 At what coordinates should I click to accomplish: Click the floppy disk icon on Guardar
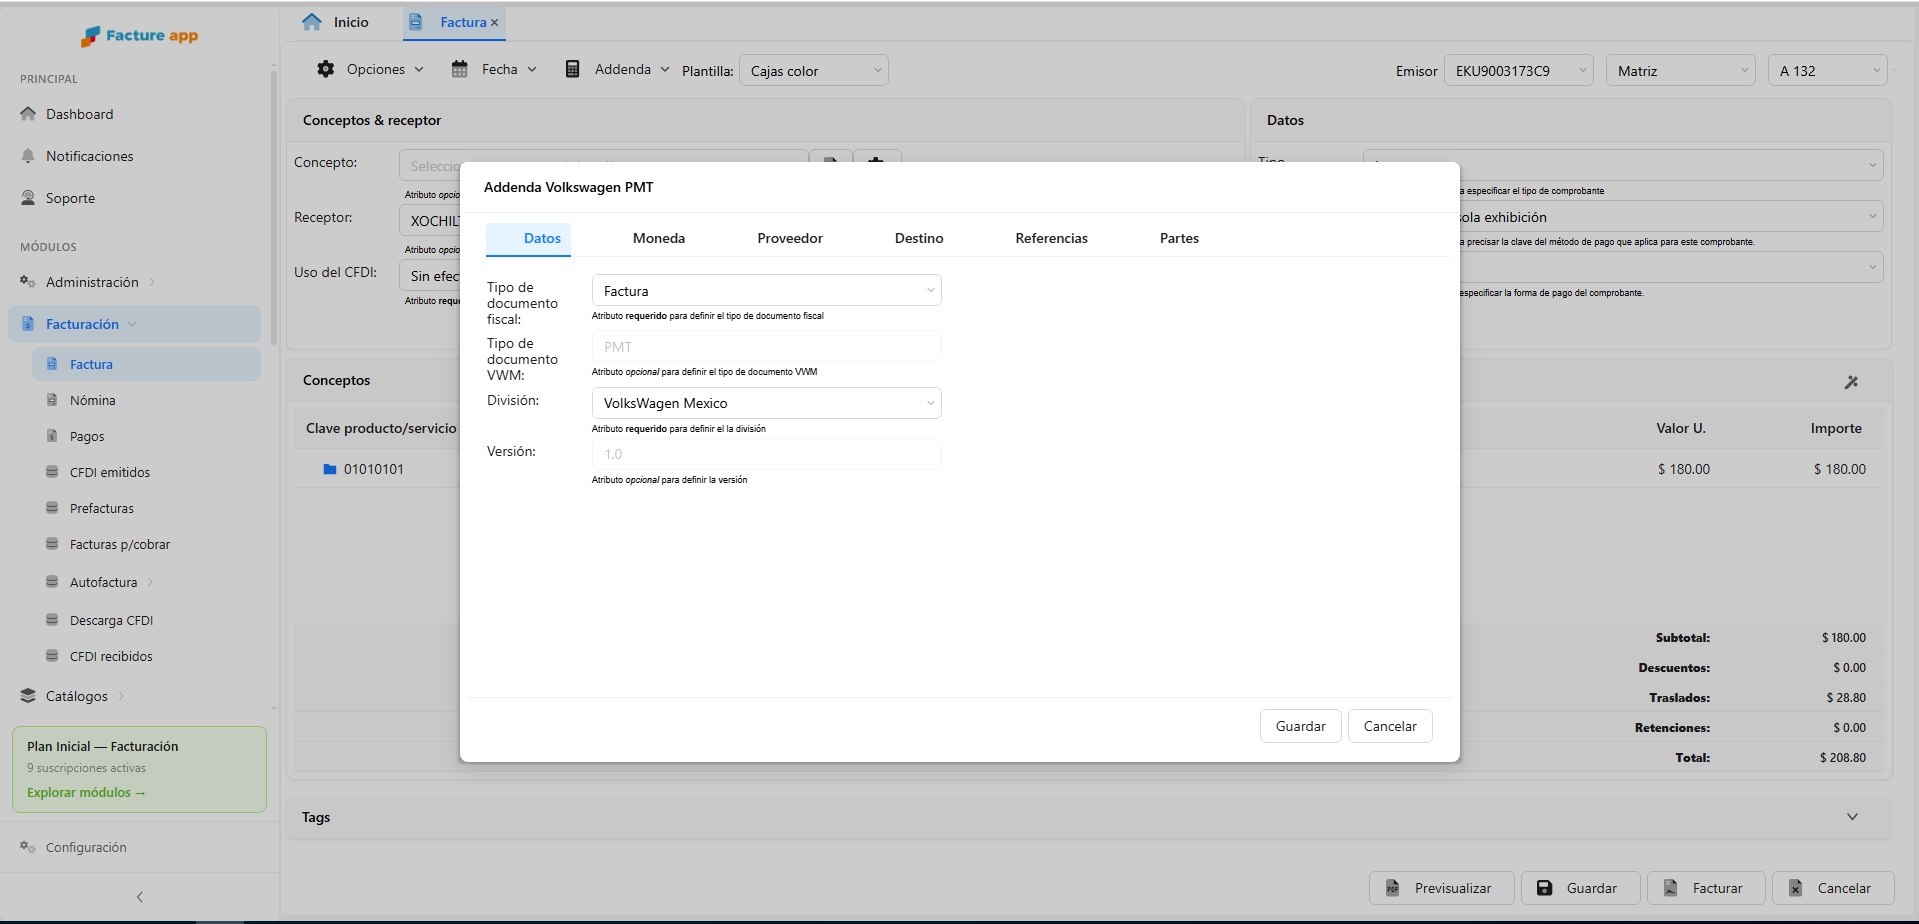(x=1545, y=888)
